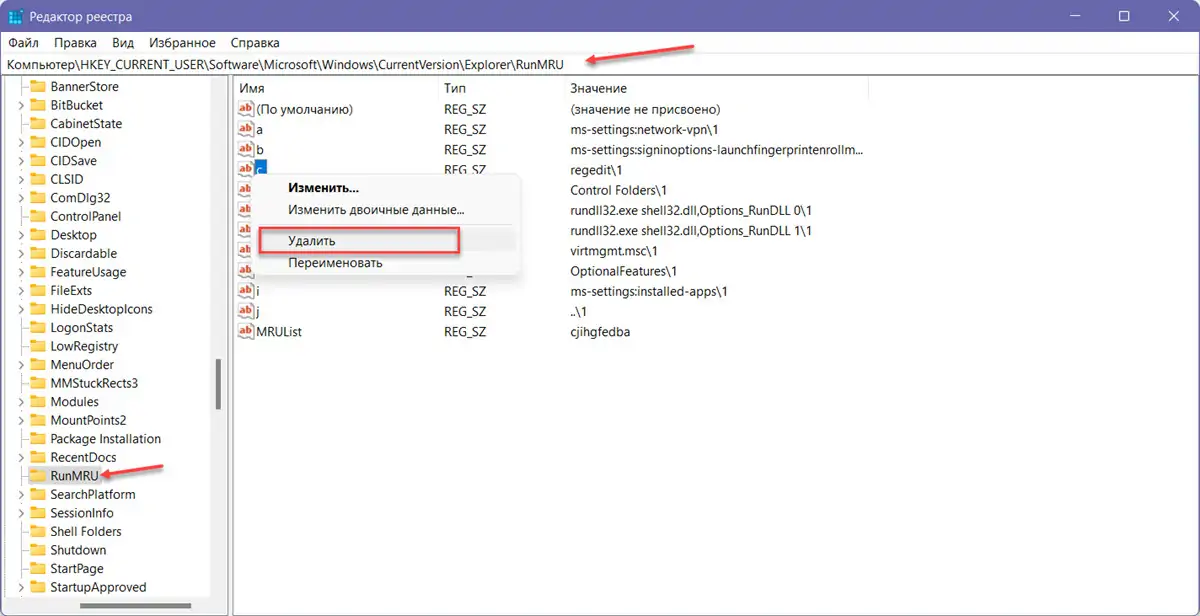Expand the MountPoints2 key chevron

pos(21,420)
